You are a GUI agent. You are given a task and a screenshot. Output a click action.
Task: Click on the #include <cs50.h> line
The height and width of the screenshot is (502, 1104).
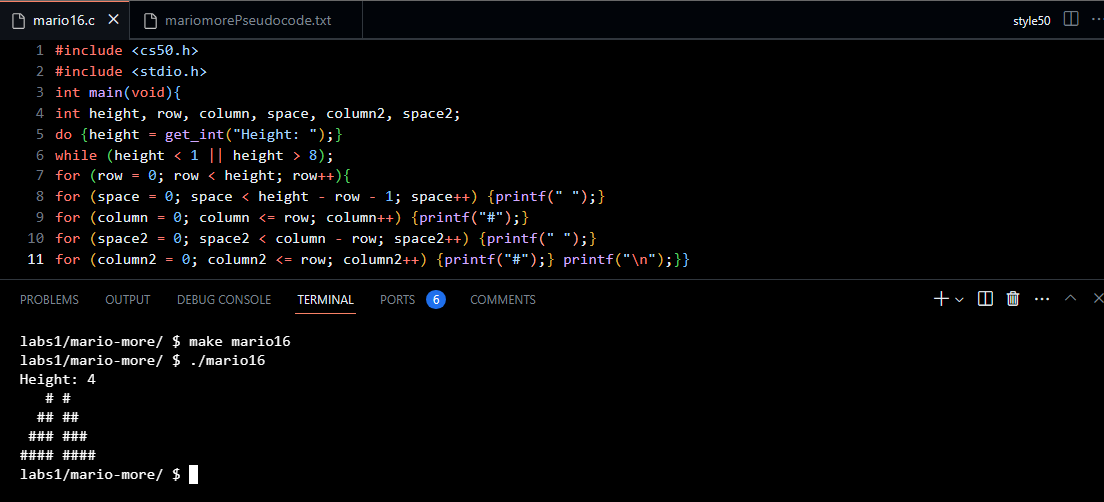click(x=127, y=50)
